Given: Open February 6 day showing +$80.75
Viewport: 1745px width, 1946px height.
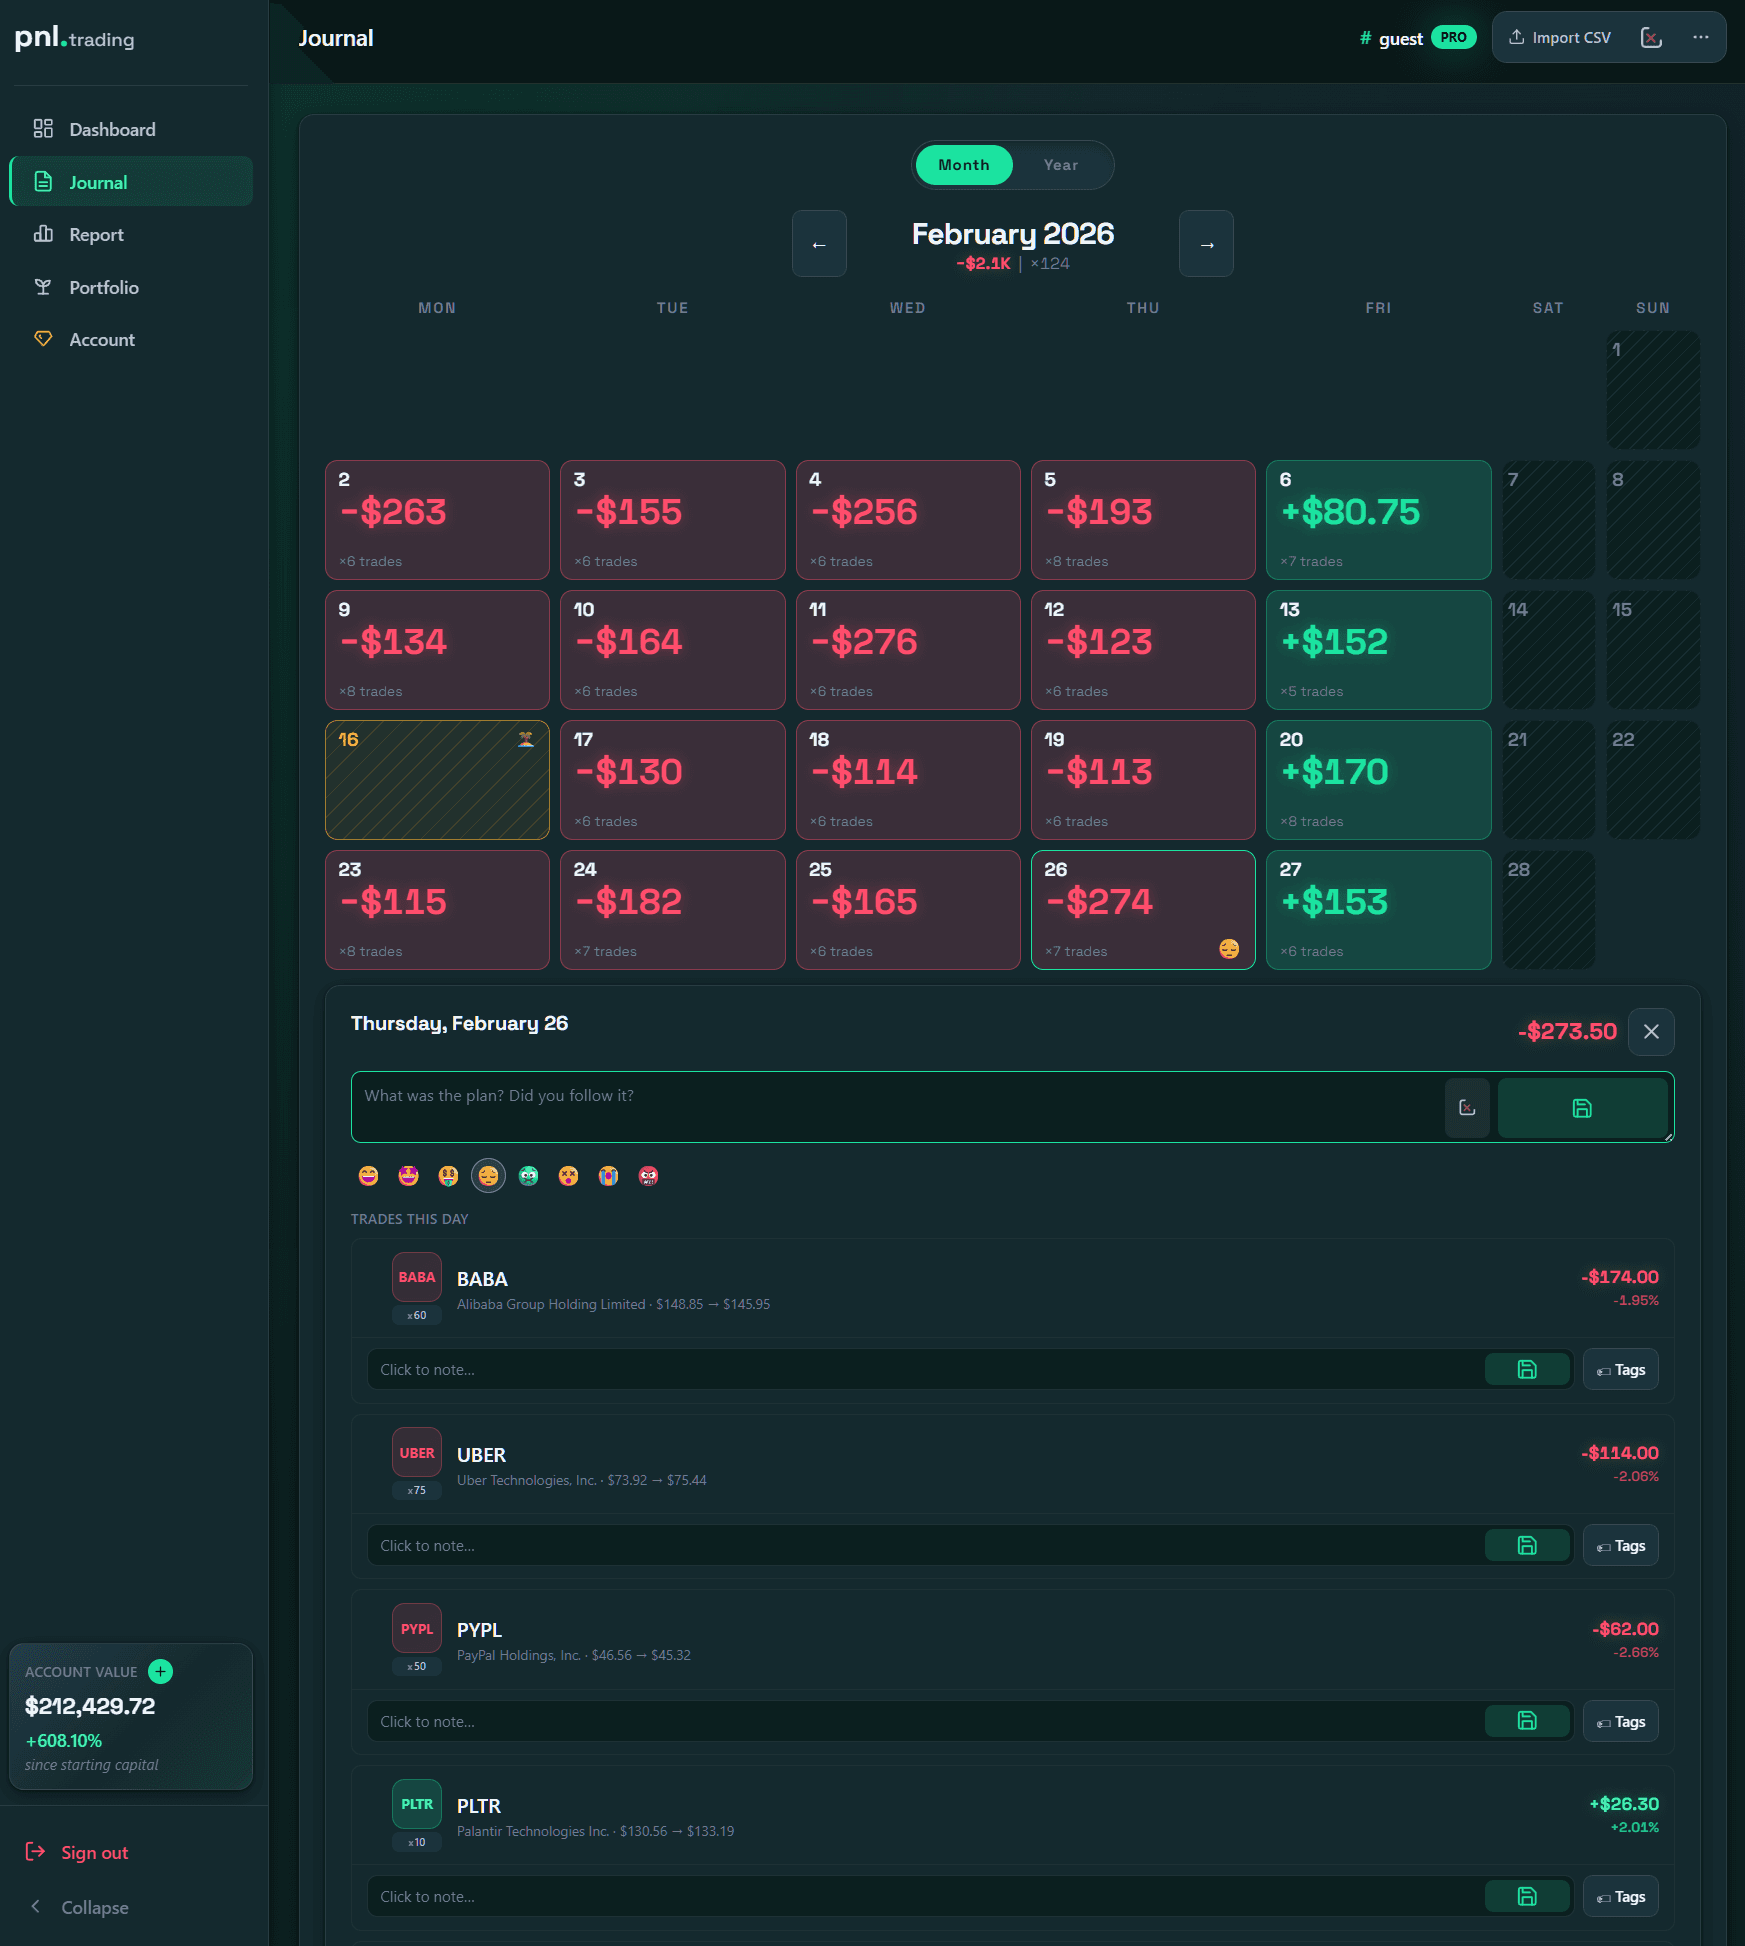Looking at the screenshot, I should (x=1378, y=520).
